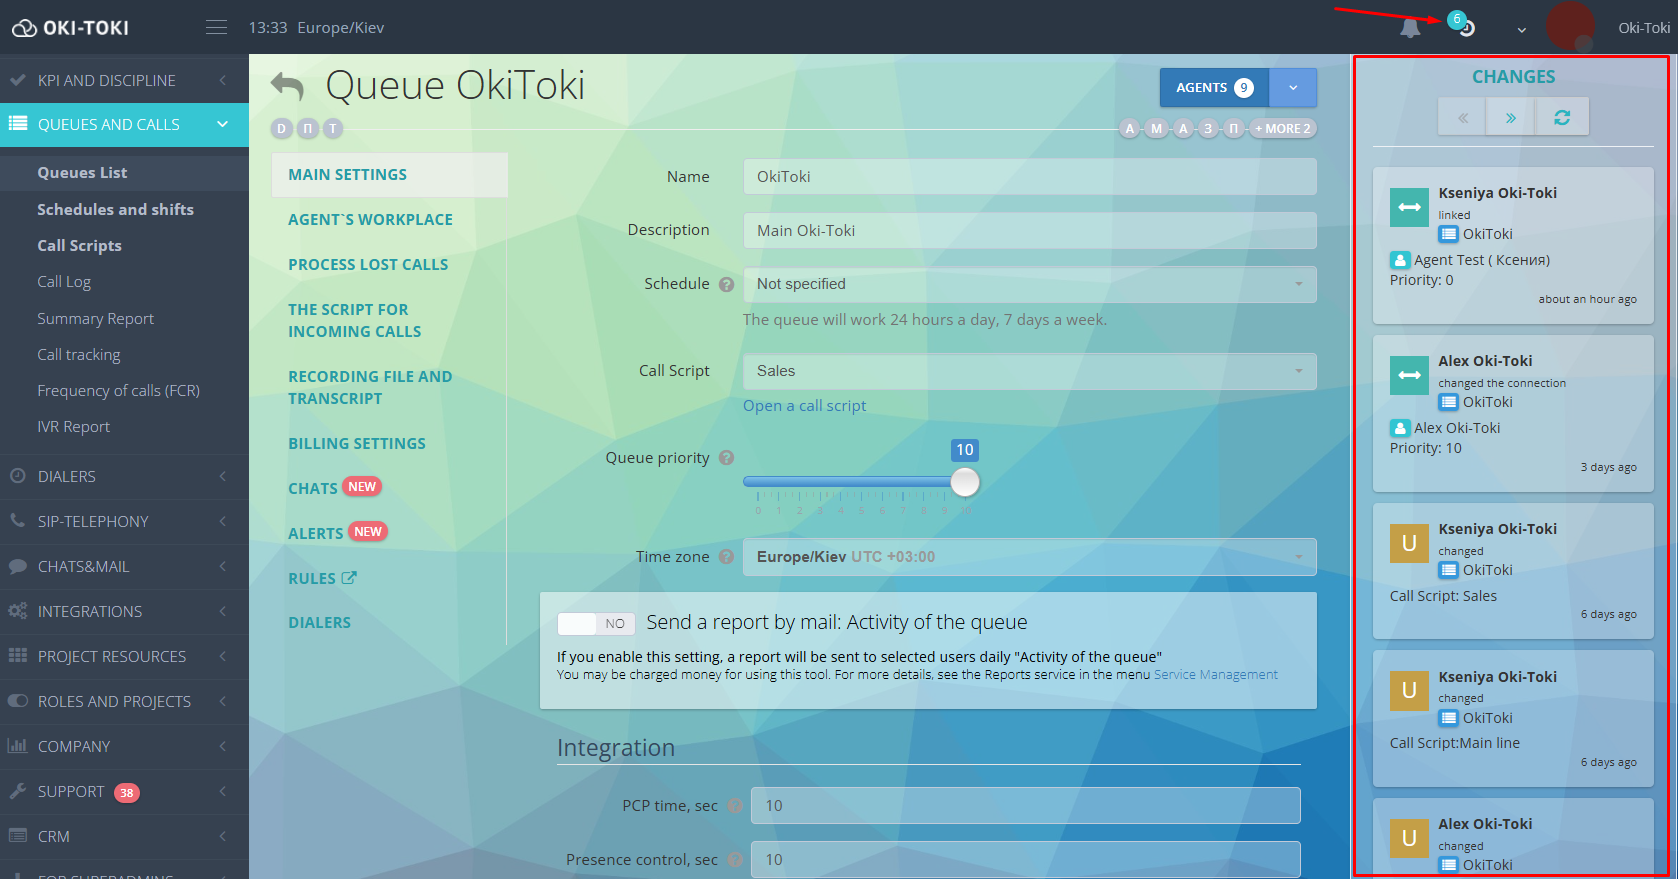This screenshot has height=879, width=1678.
Task: Expand the SIP-TELEPHONY sidebar menu
Action: point(124,522)
